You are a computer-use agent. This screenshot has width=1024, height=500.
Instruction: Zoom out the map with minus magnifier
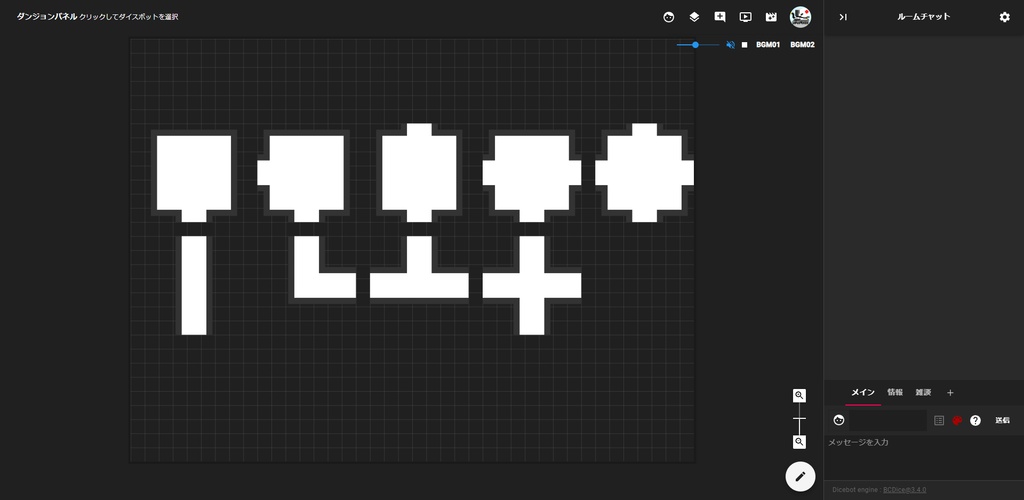point(799,442)
